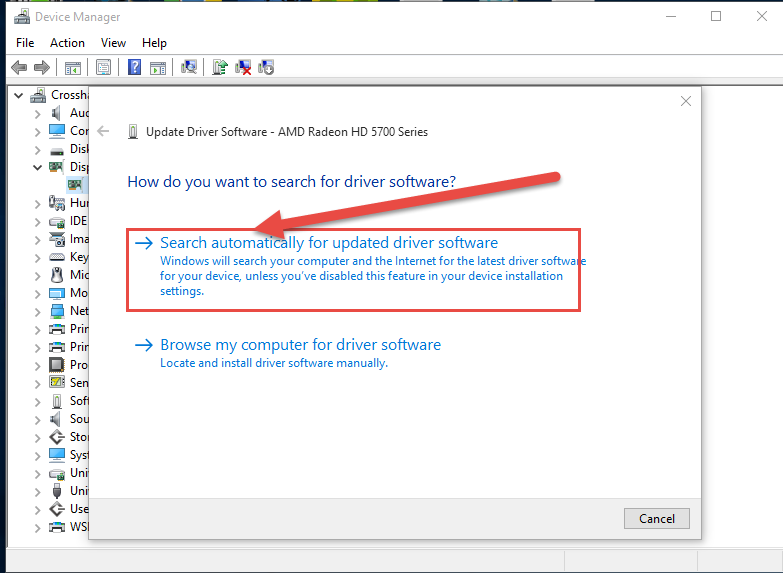Go back with the toolbar Back arrow

19,67
